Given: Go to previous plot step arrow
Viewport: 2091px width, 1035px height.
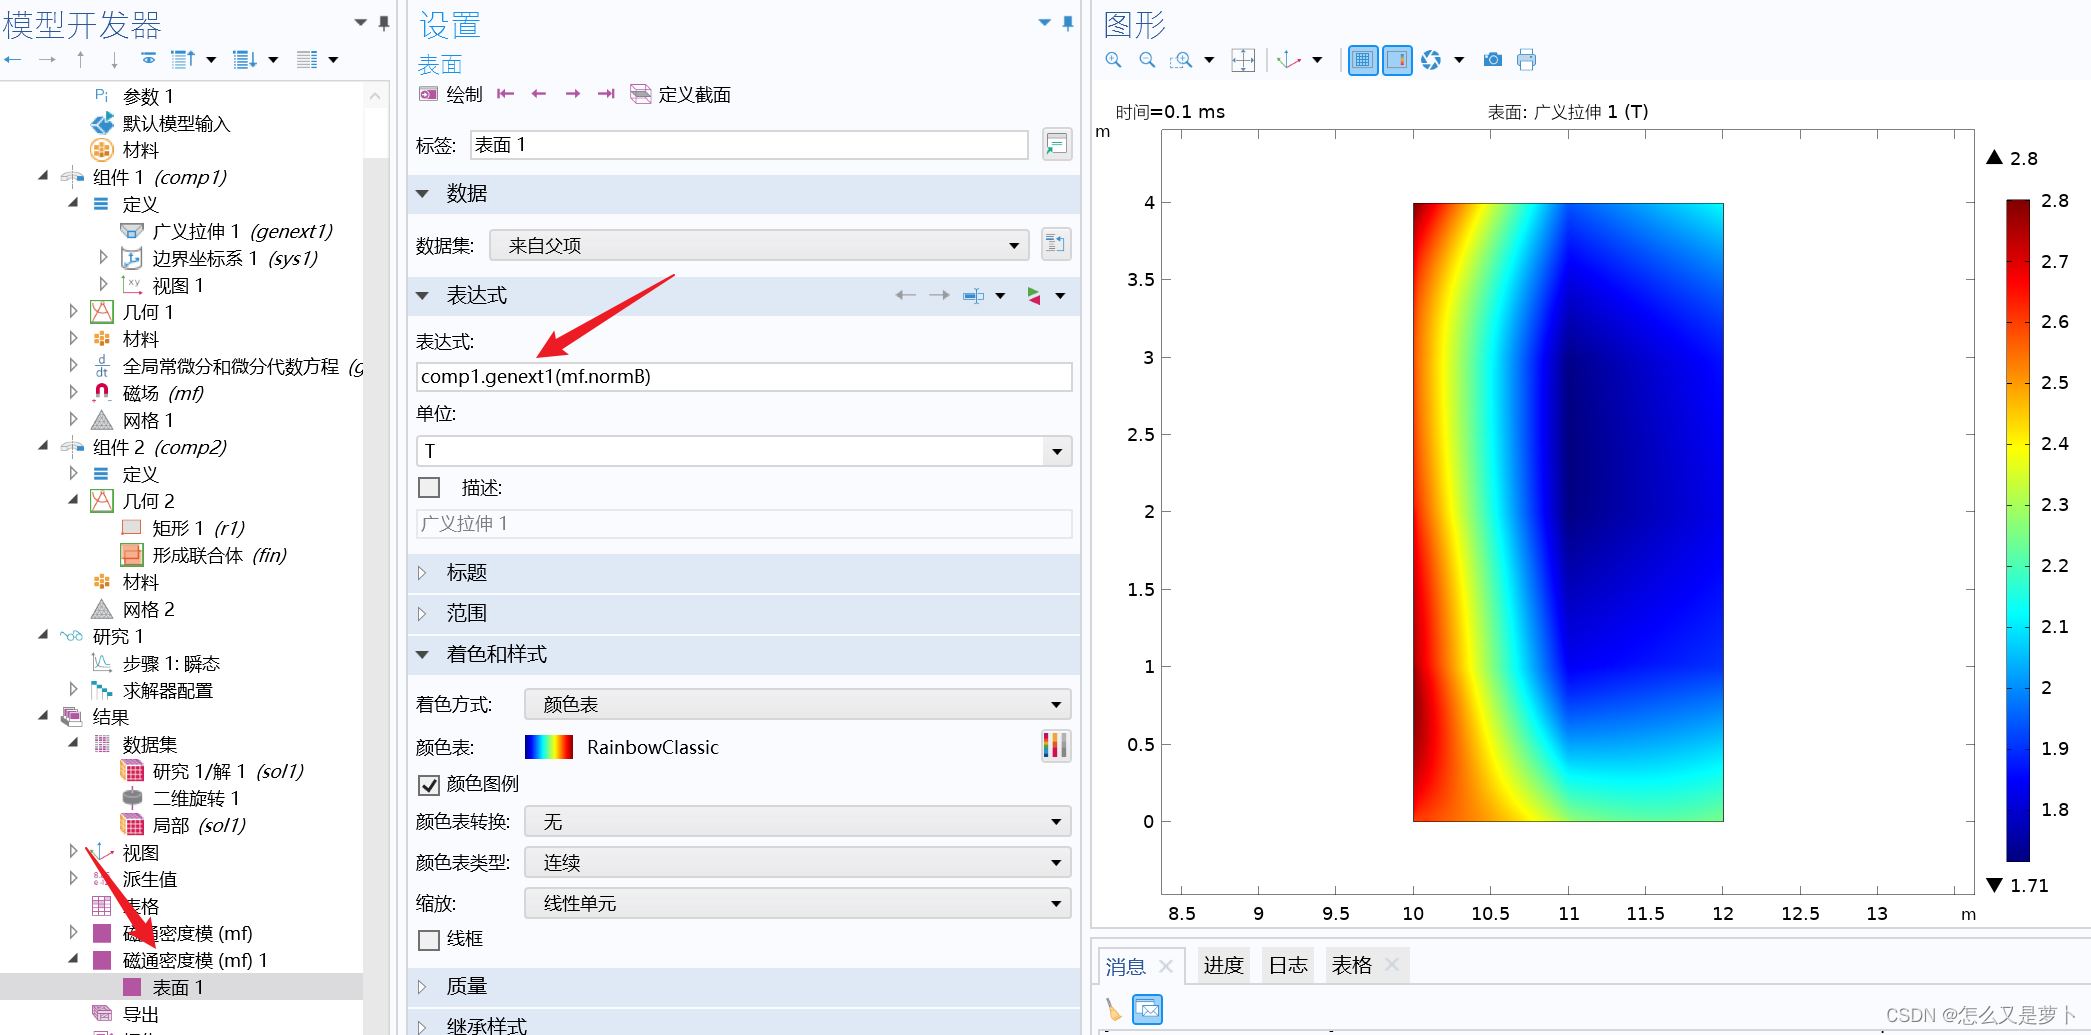Looking at the screenshot, I should tap(539, 94).
